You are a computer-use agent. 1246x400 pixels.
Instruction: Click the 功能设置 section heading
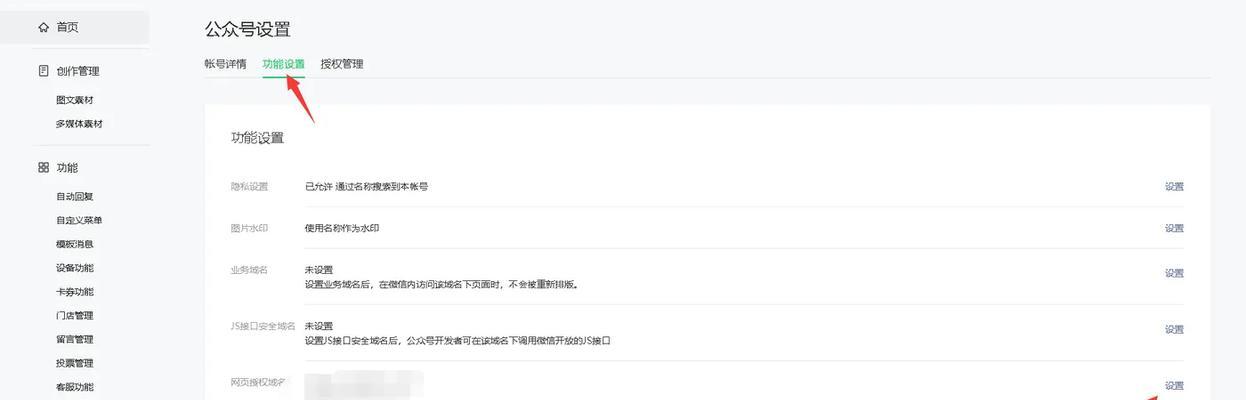tap(257, 138)
